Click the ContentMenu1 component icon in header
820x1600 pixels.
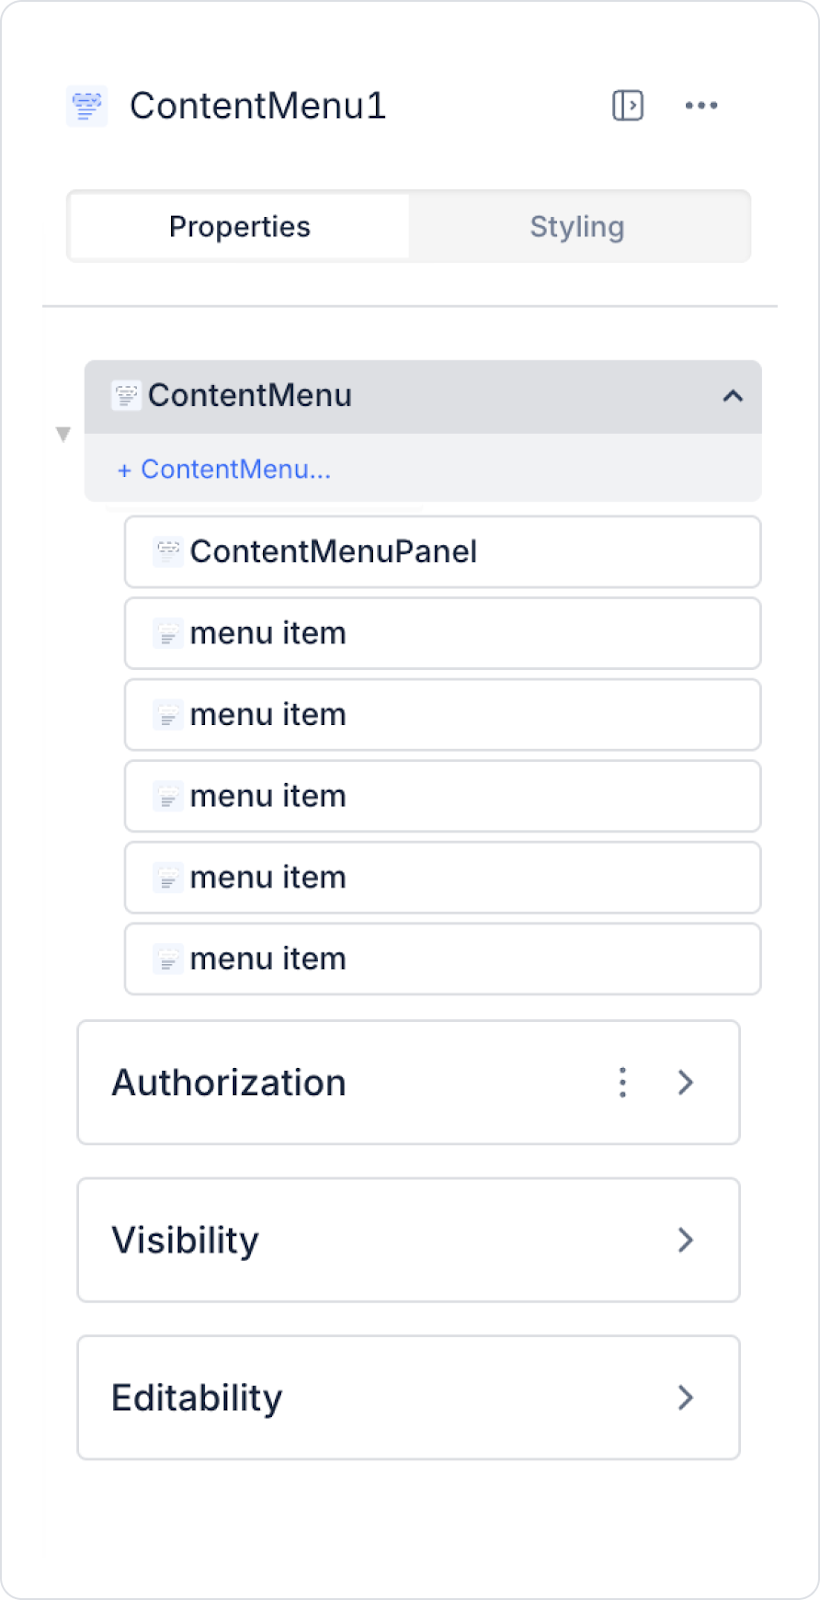click(87, 106)
